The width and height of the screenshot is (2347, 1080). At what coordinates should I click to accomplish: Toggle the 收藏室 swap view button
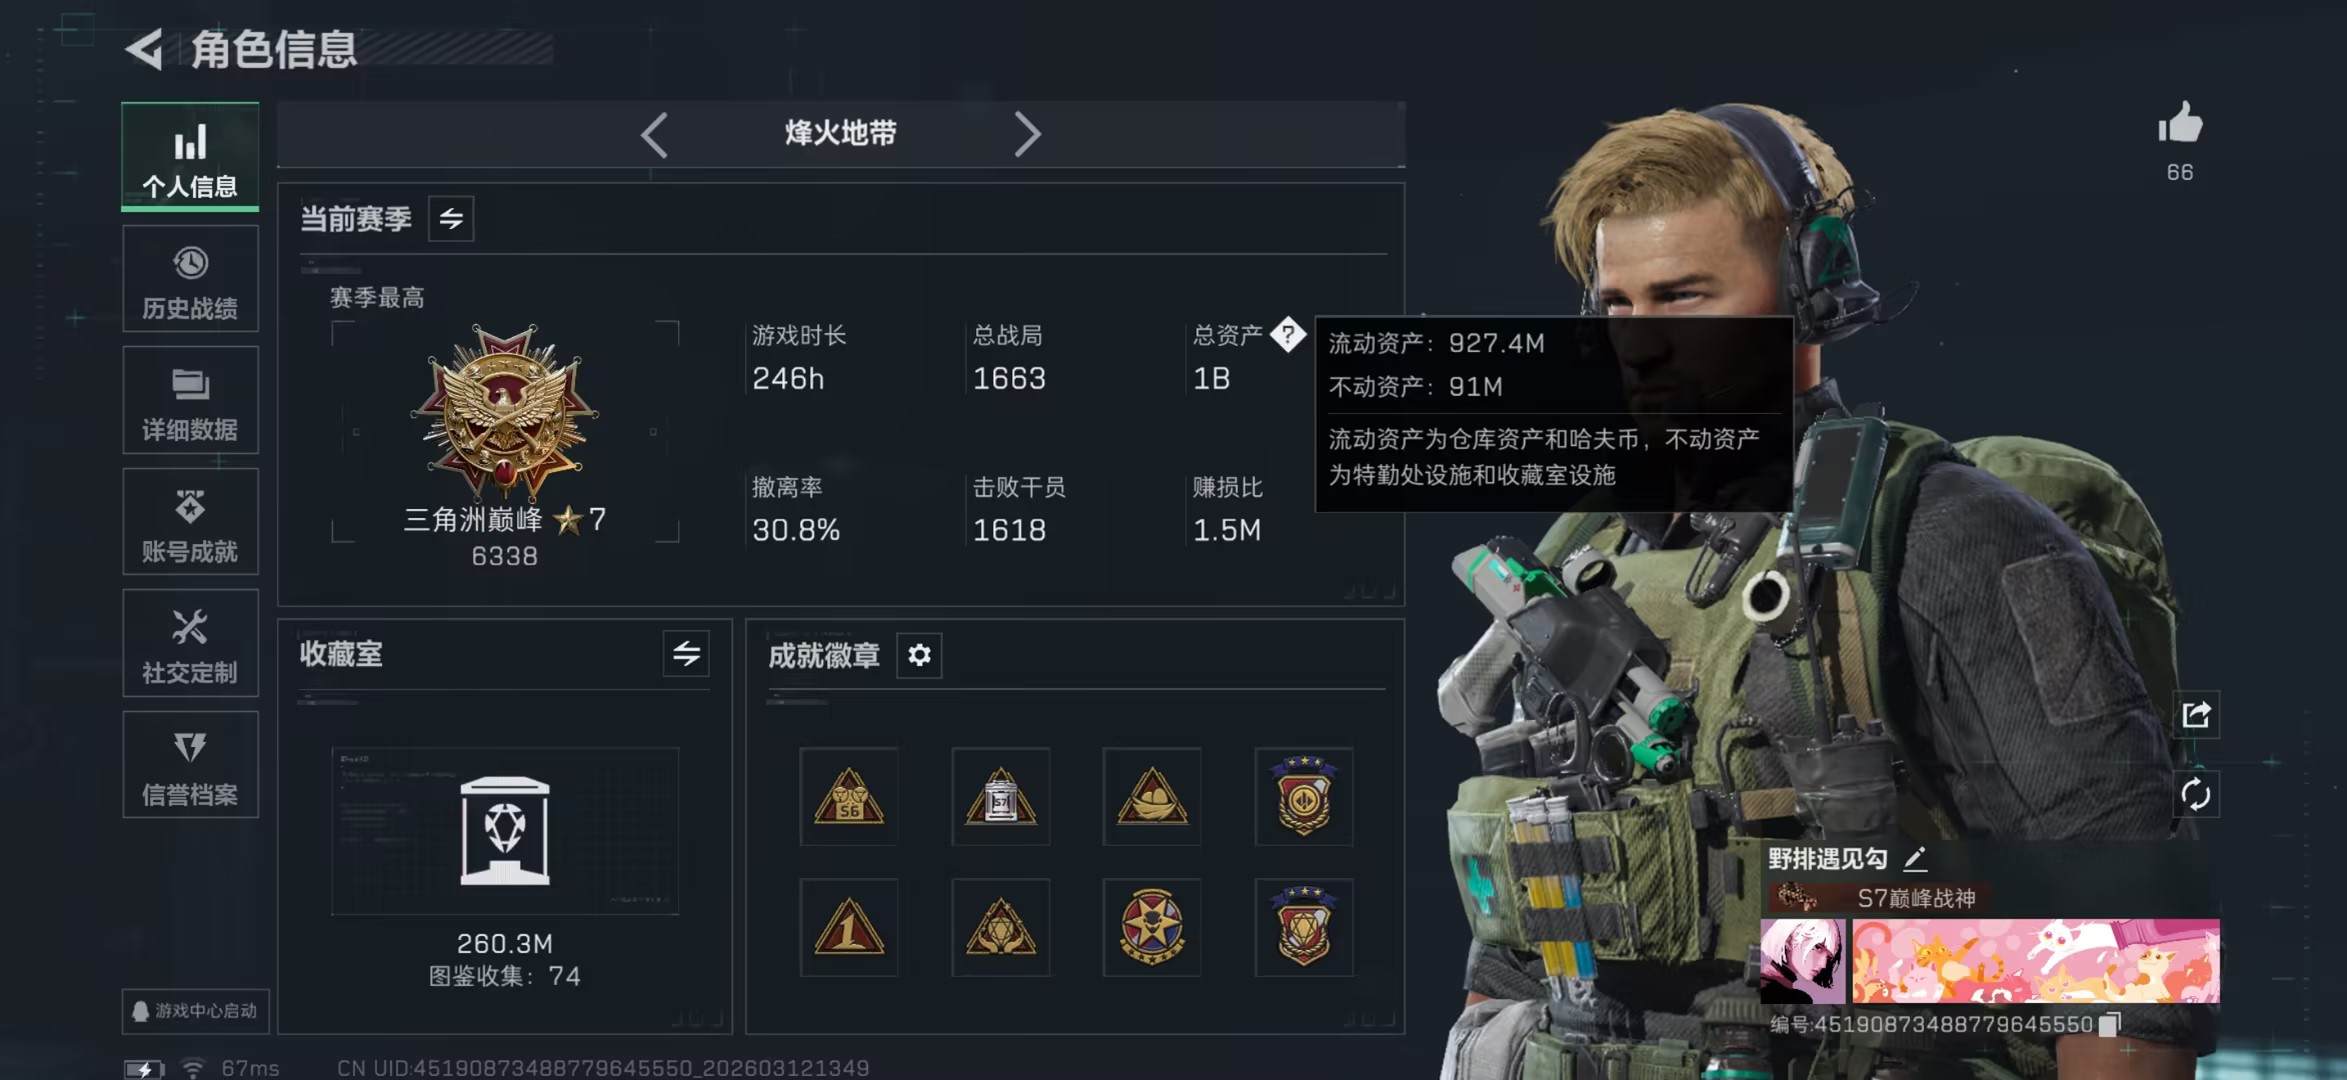[686, 654]
